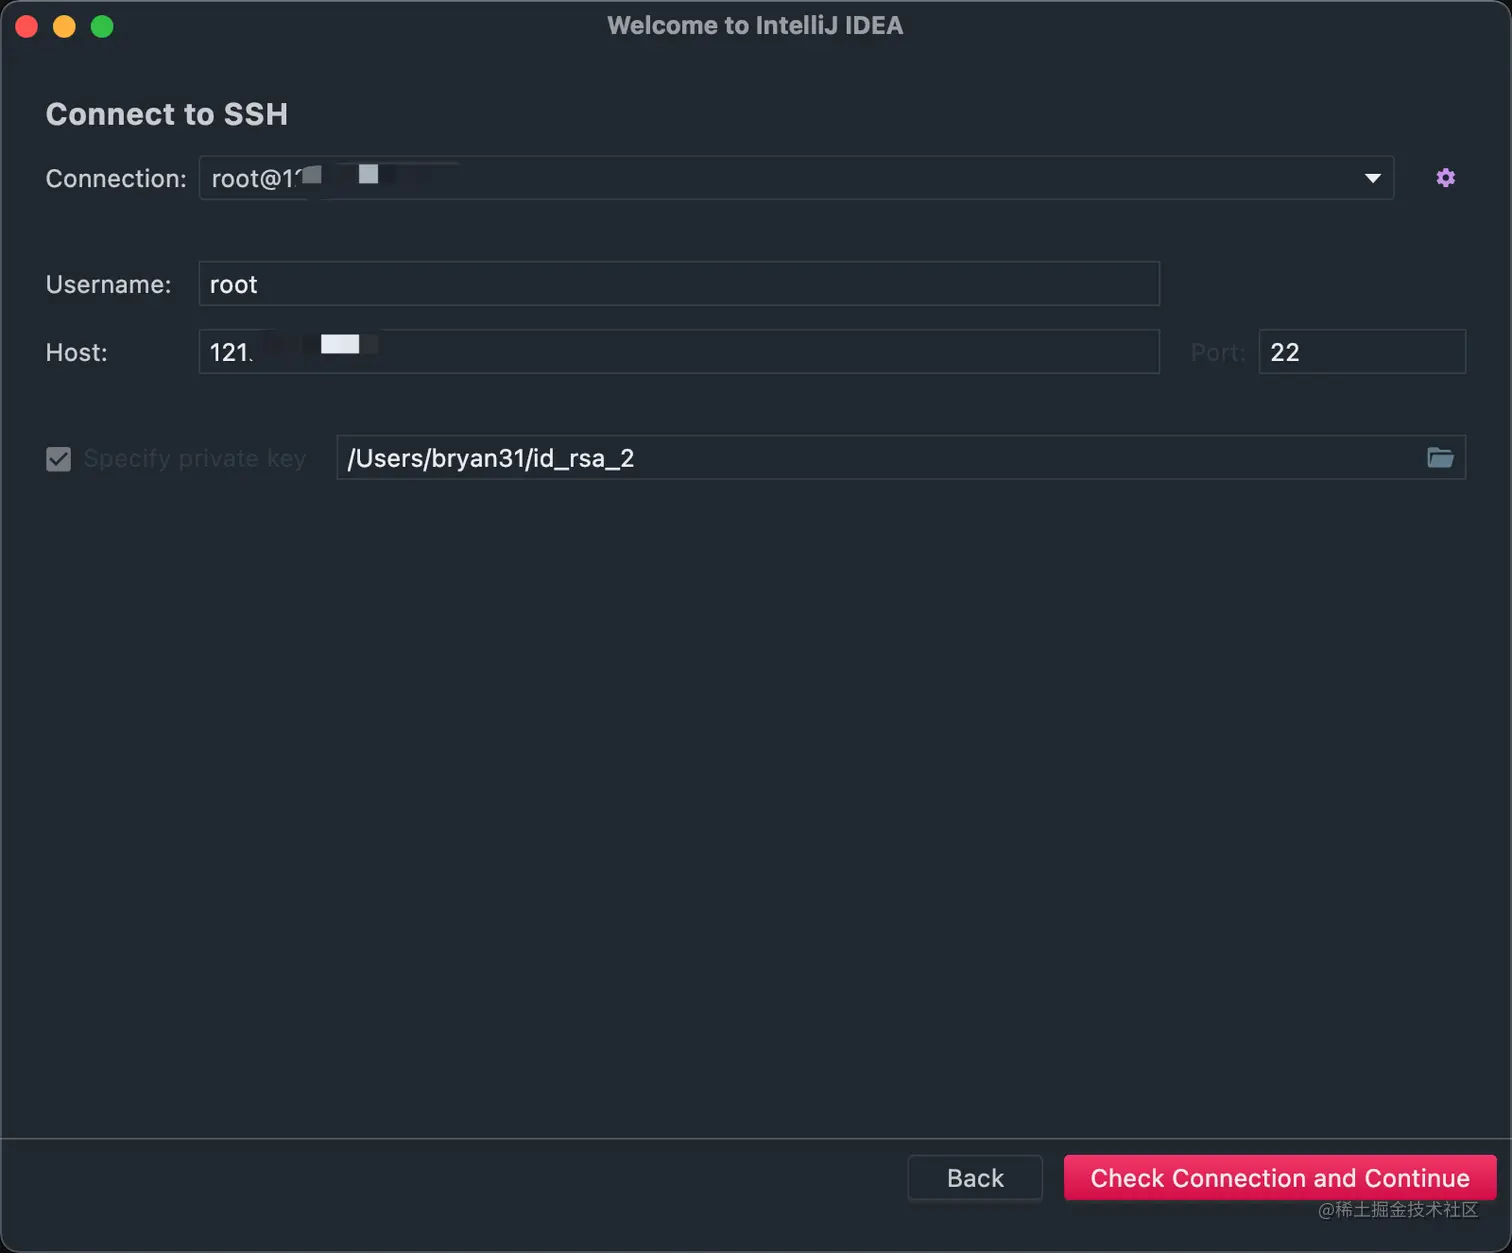Click Check Connection and Continue
The height and width of the screenshot is (1253, 1512).
[x=1280, y=1178]
